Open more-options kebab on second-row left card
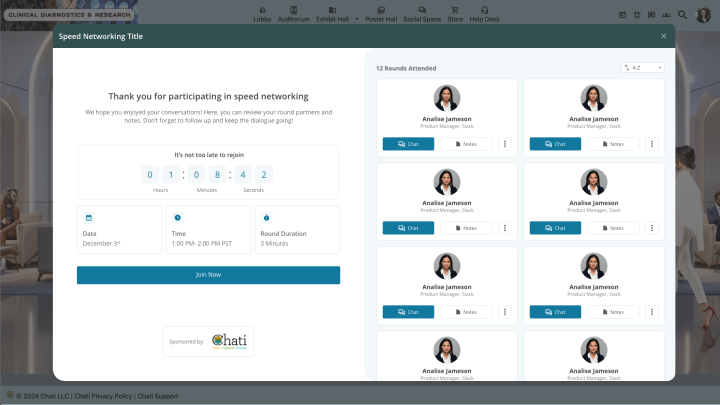 [505, 228]
